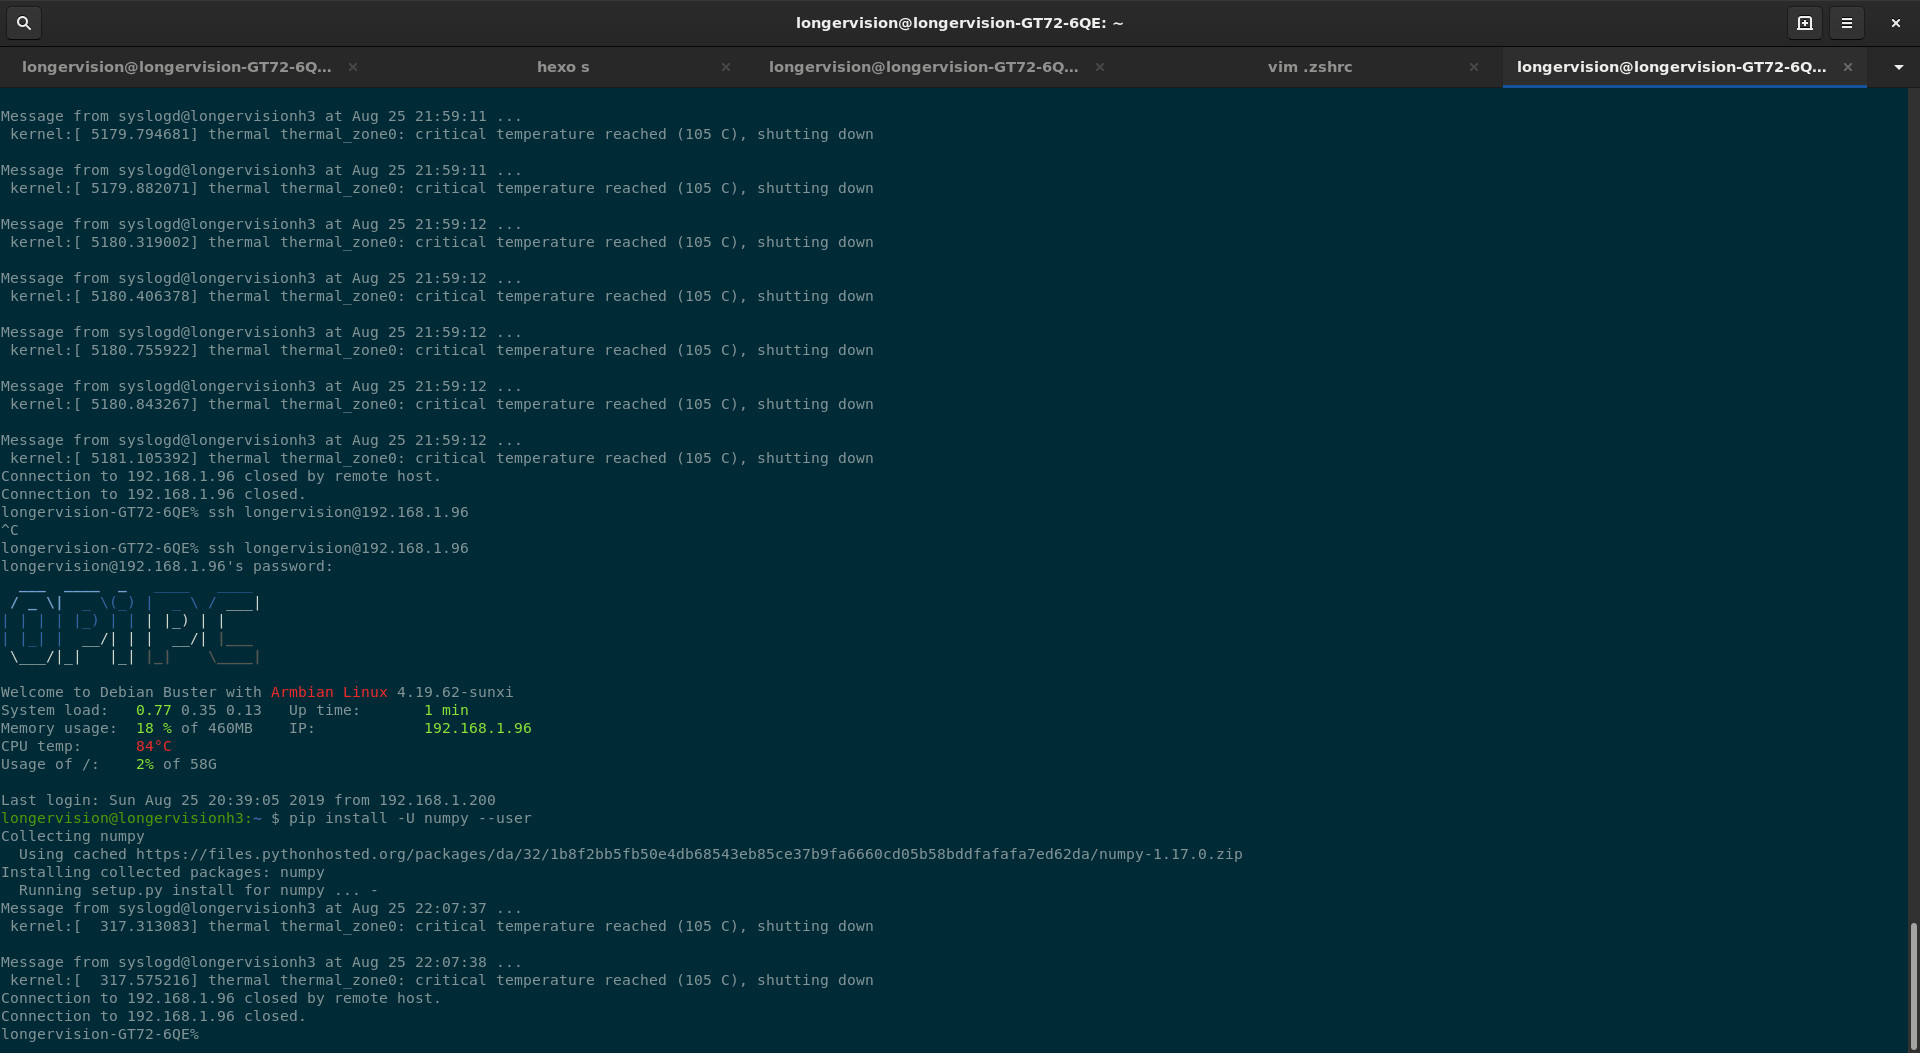1920x1053 pixels.
Task: Click the 'Running setup.py install for numpy' line
Action: click(x=198, y=890)
